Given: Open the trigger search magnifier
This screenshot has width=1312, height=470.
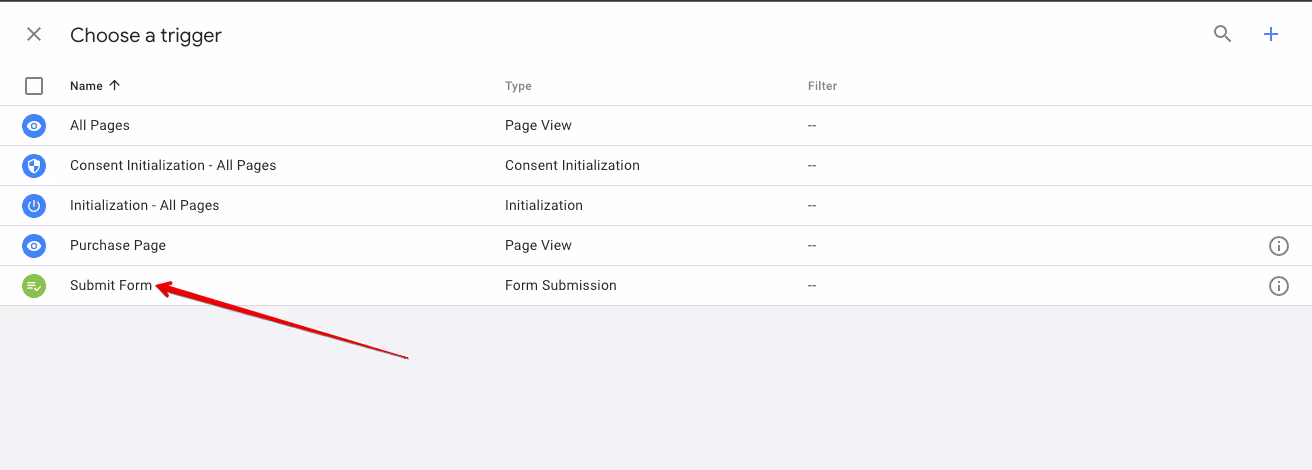Looking at the screenshot, I should 1222,34.
